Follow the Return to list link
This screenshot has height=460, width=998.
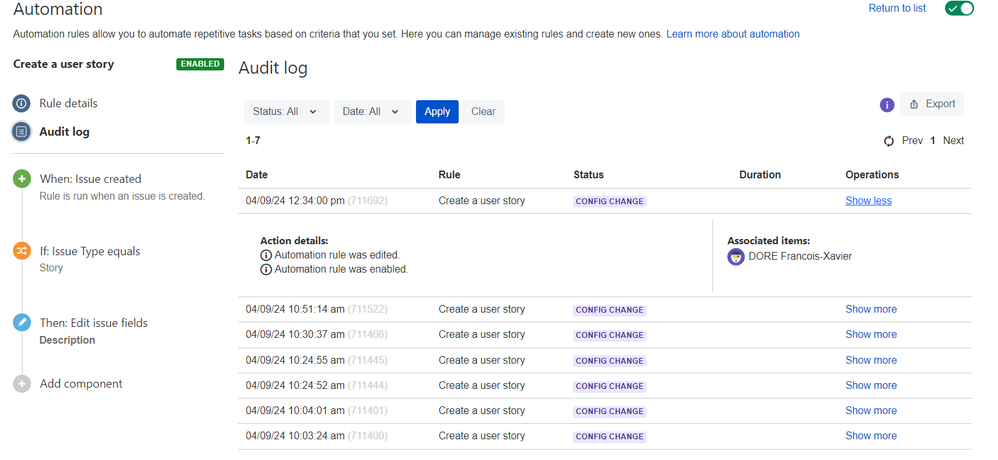click(897, 8)
